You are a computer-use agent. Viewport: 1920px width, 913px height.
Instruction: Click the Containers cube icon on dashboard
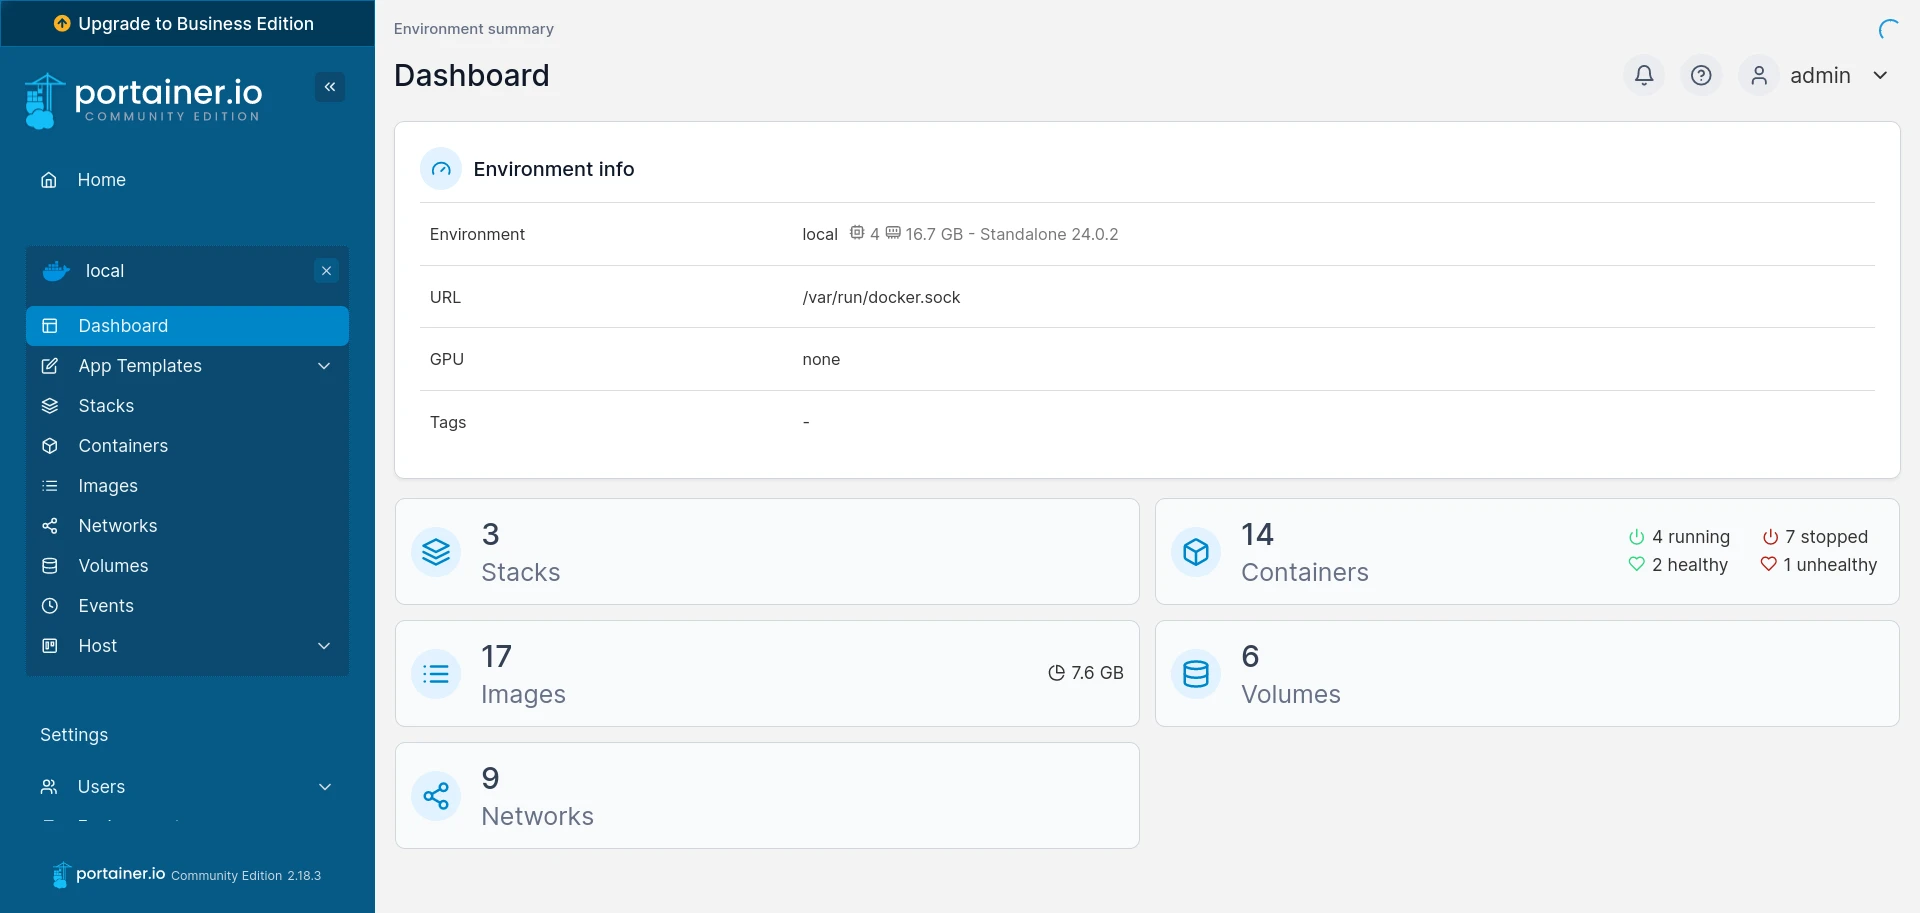click(1196, 552)
